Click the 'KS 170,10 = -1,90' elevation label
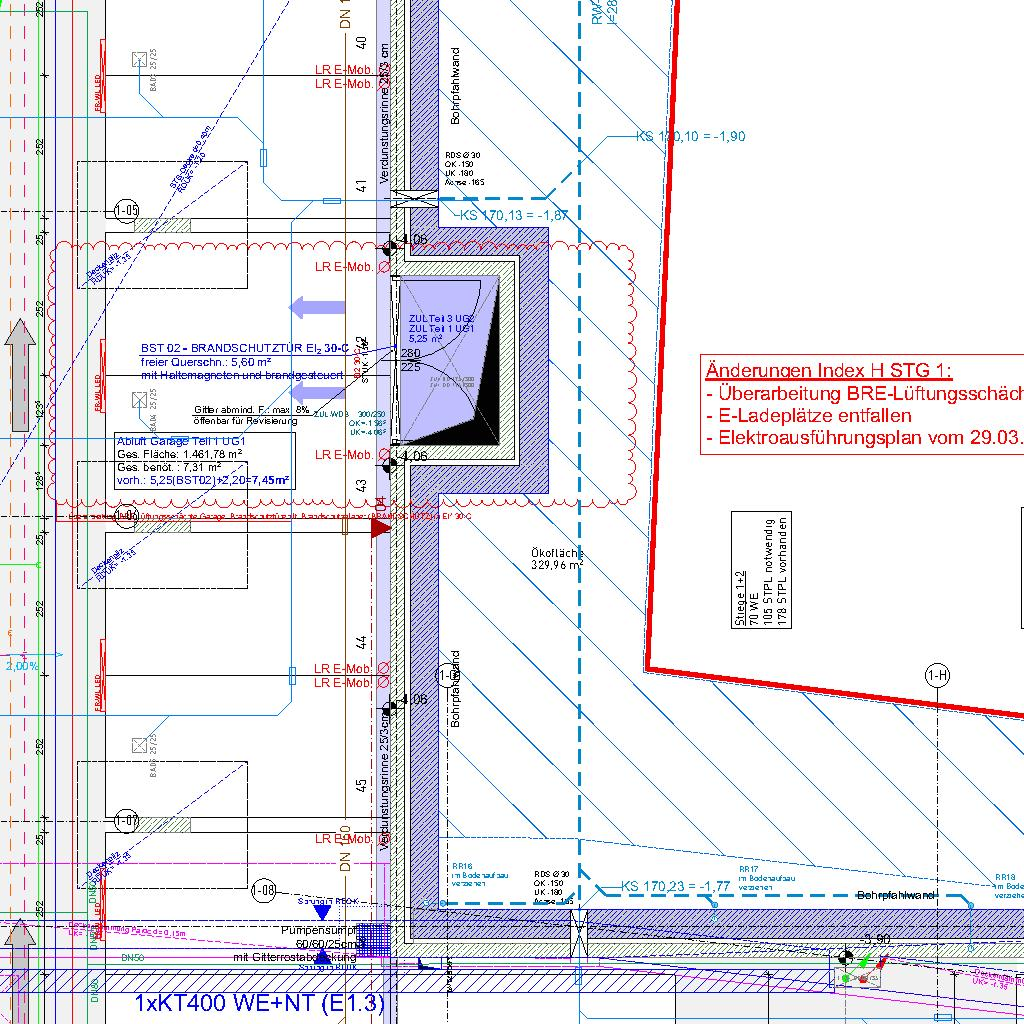This screenshot has width=1024, height=1024. click(690, 137)
